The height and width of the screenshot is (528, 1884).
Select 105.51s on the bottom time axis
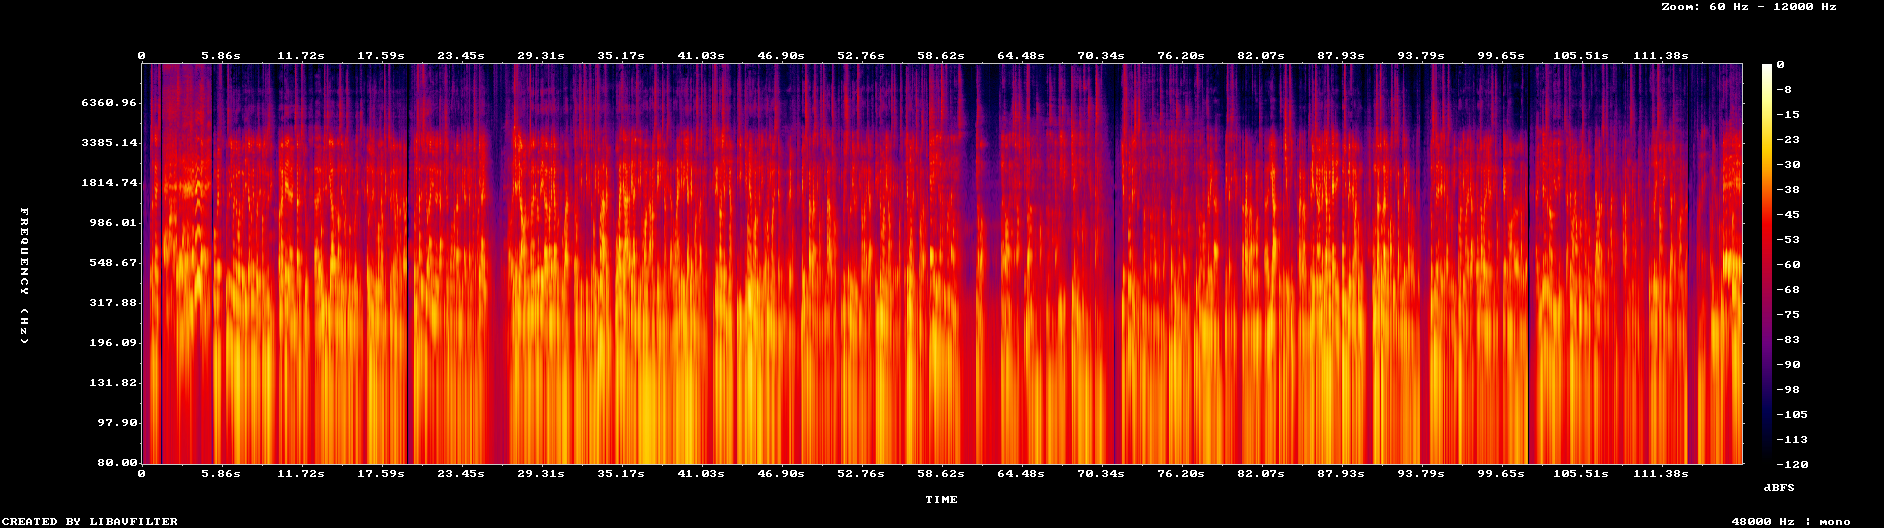pyautogui.click(x=1581, y=473)
